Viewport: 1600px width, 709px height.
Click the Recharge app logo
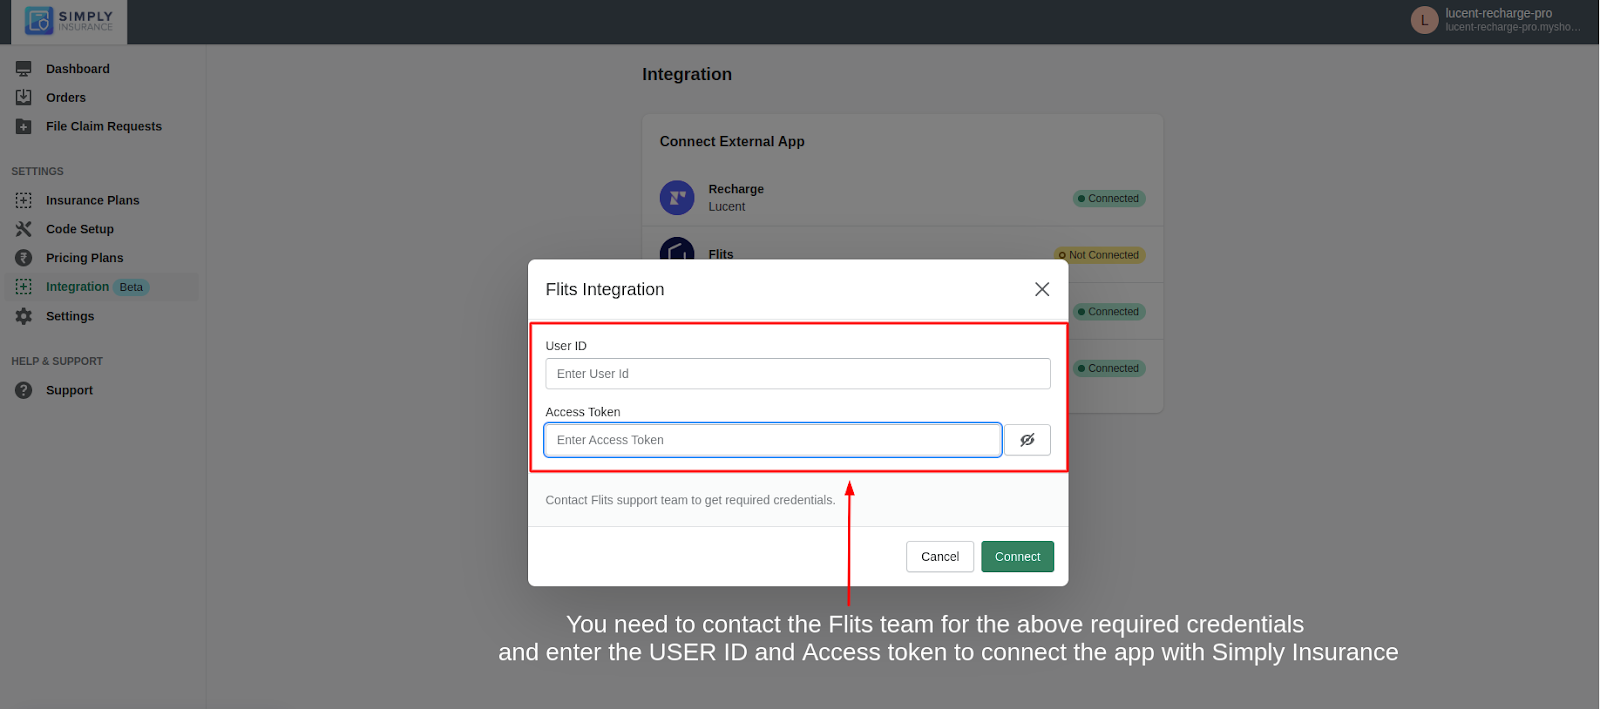[677, 197]
